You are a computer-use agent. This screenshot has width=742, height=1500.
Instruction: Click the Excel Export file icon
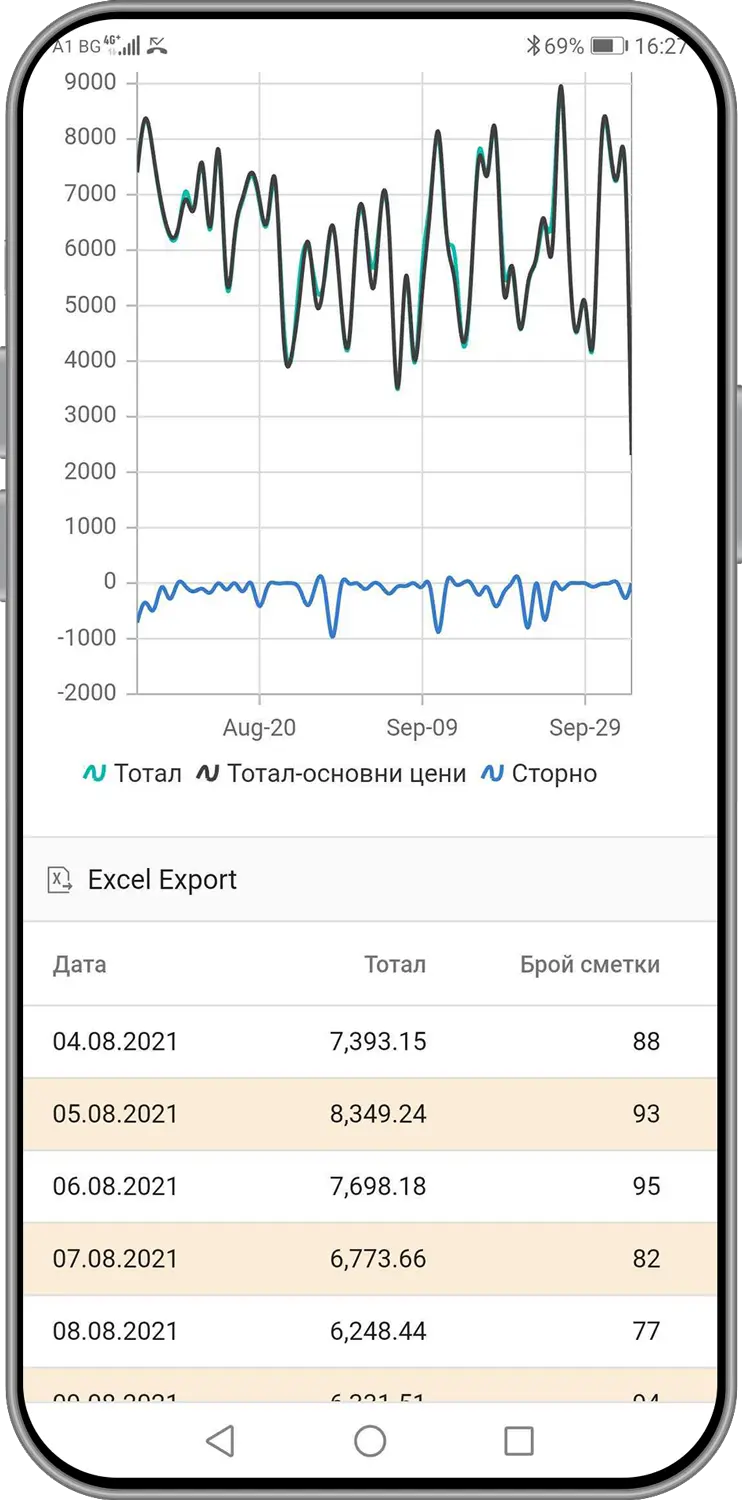[x=60, y=880]
